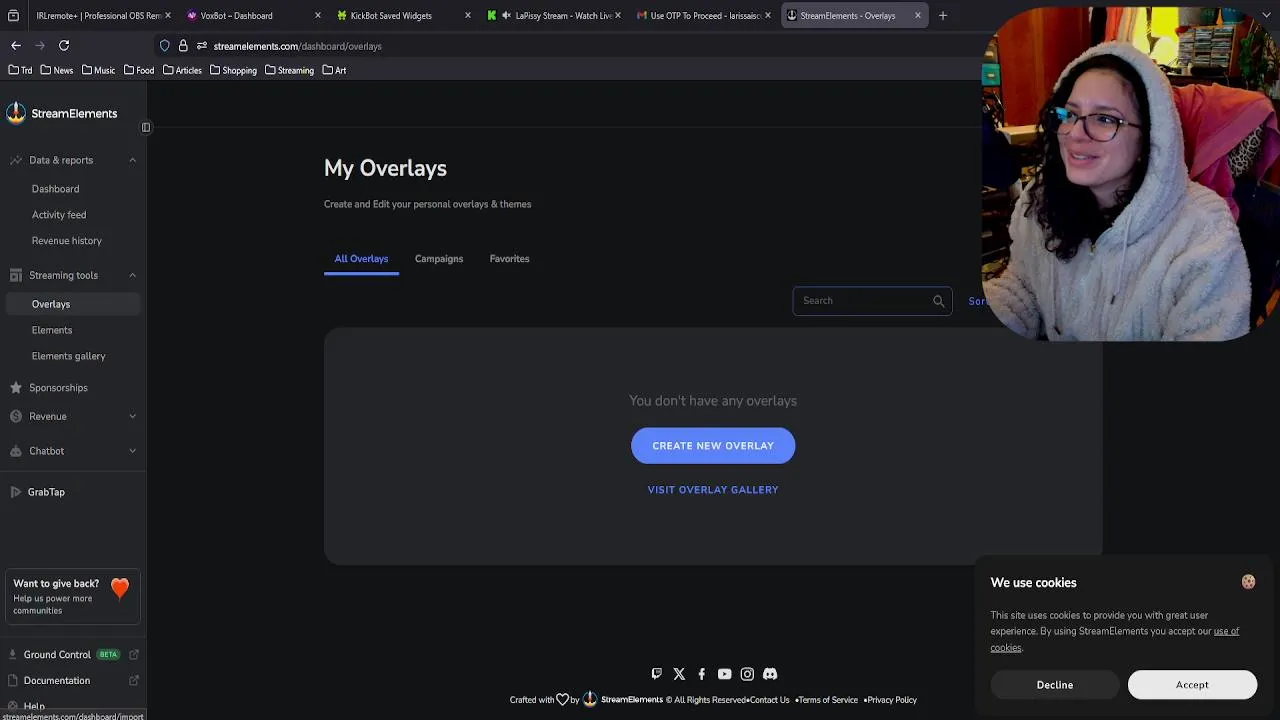Switch to the Favorites tab
Screen dimensions: 1280x720
(509, 259)
